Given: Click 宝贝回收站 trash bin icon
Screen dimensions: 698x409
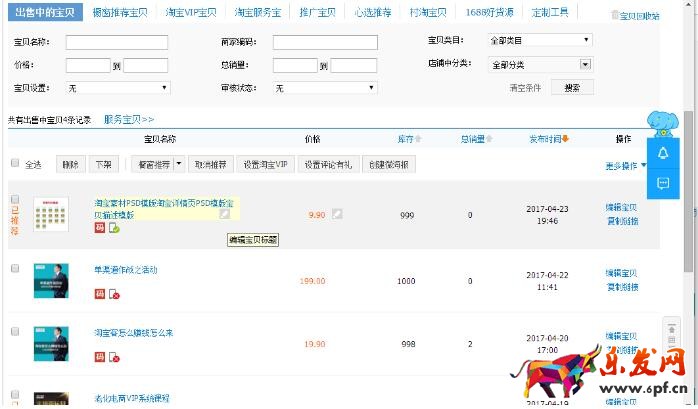Looking at the screenshot, I should (614, 16).
